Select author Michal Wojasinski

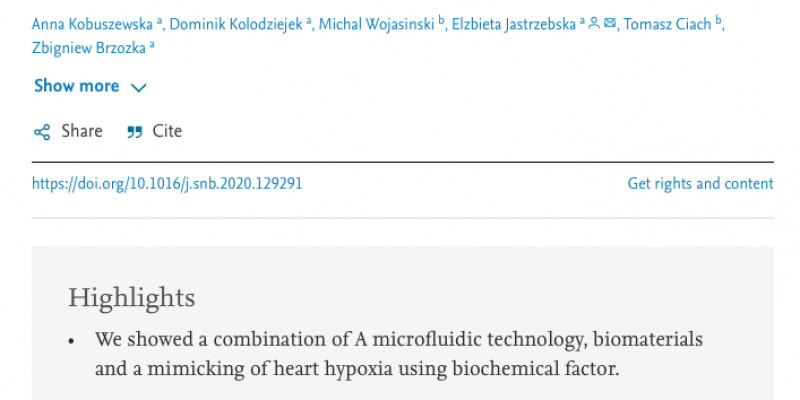pos(377,24)
